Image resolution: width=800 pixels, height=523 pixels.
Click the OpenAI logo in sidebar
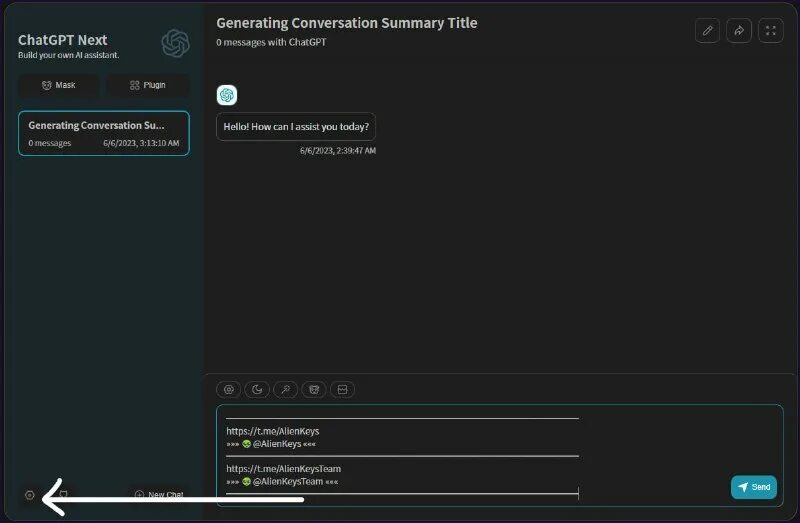(x=175, y=43)
